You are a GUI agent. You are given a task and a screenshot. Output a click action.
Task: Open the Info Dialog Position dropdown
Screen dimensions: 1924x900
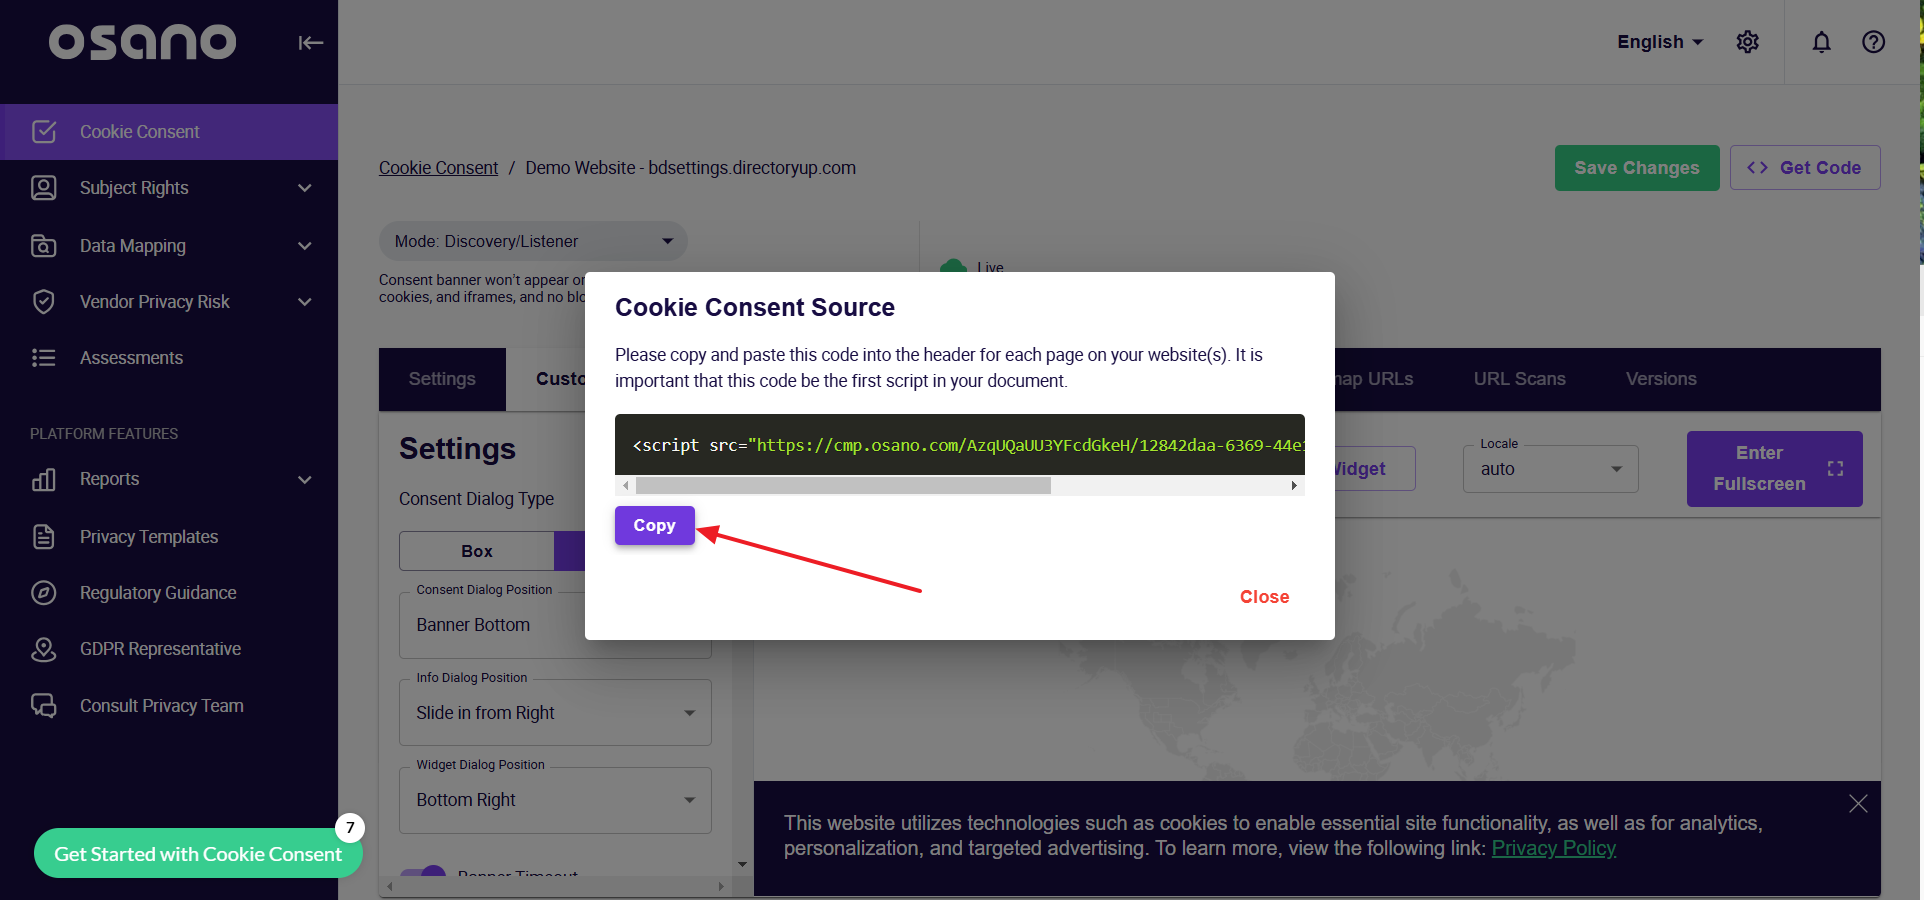(555, 713)
